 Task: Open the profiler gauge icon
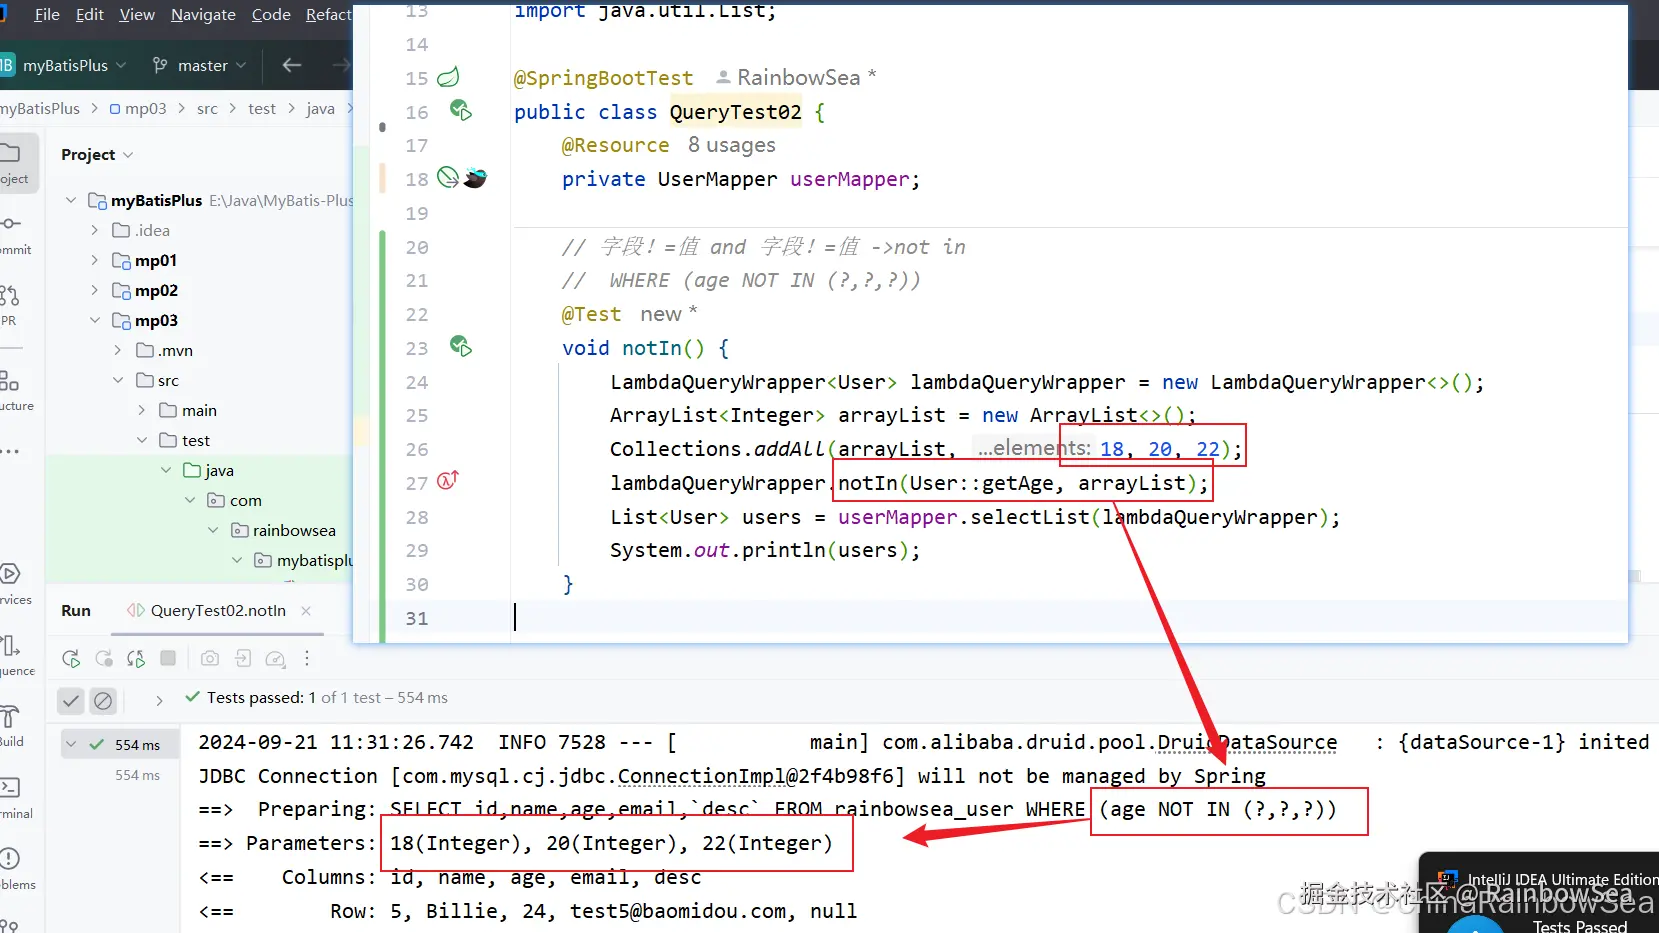coord(275,659)
